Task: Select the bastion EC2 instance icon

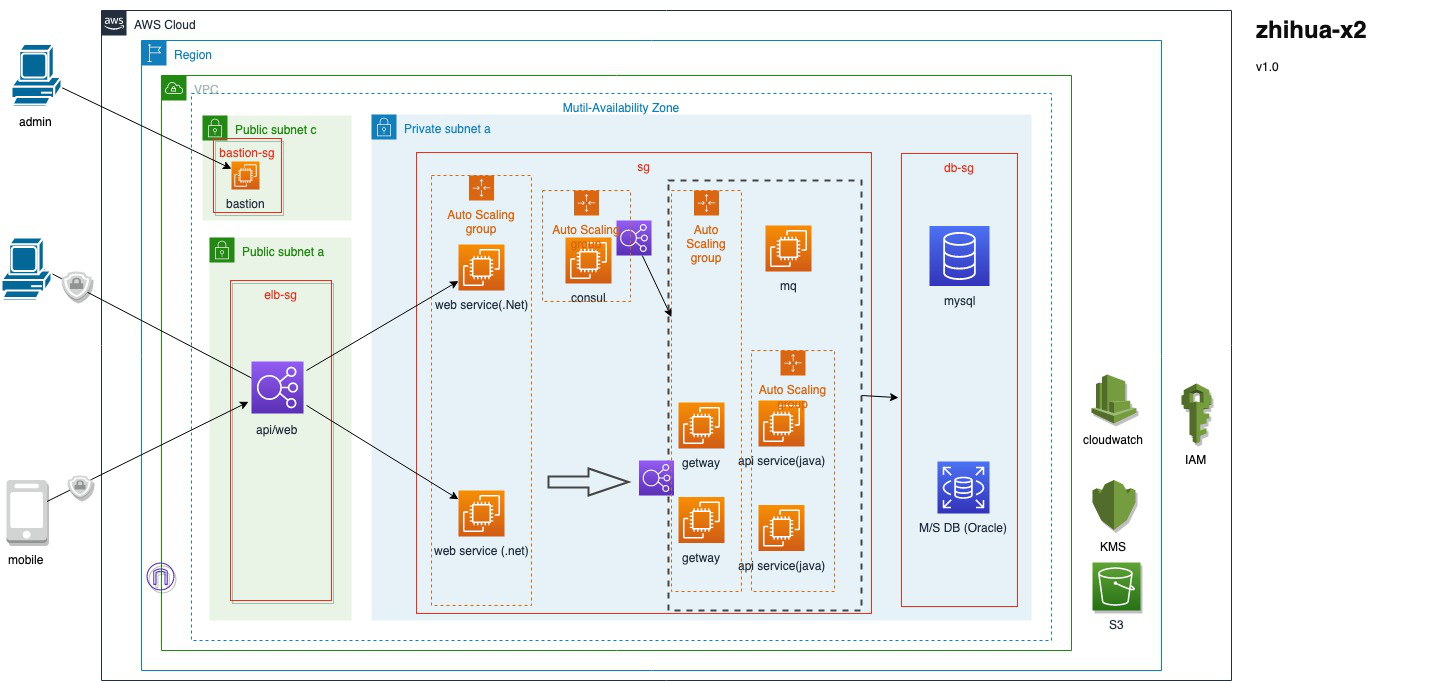Action: 245,176
